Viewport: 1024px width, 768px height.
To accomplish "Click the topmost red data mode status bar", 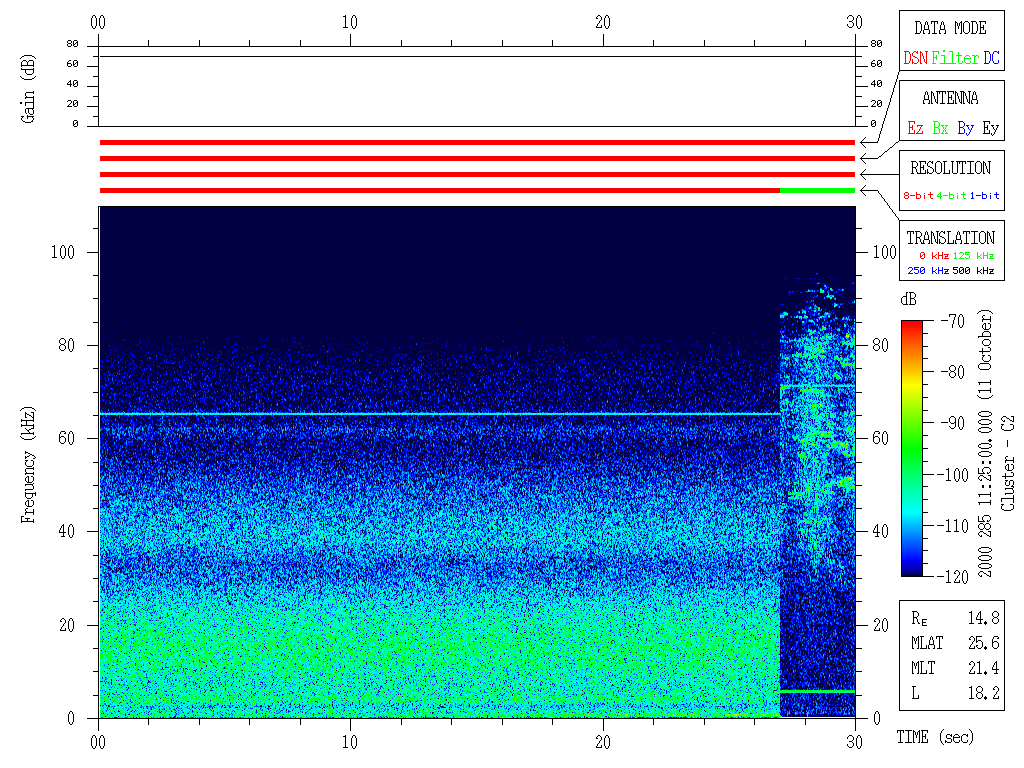I will click(477, 143).
